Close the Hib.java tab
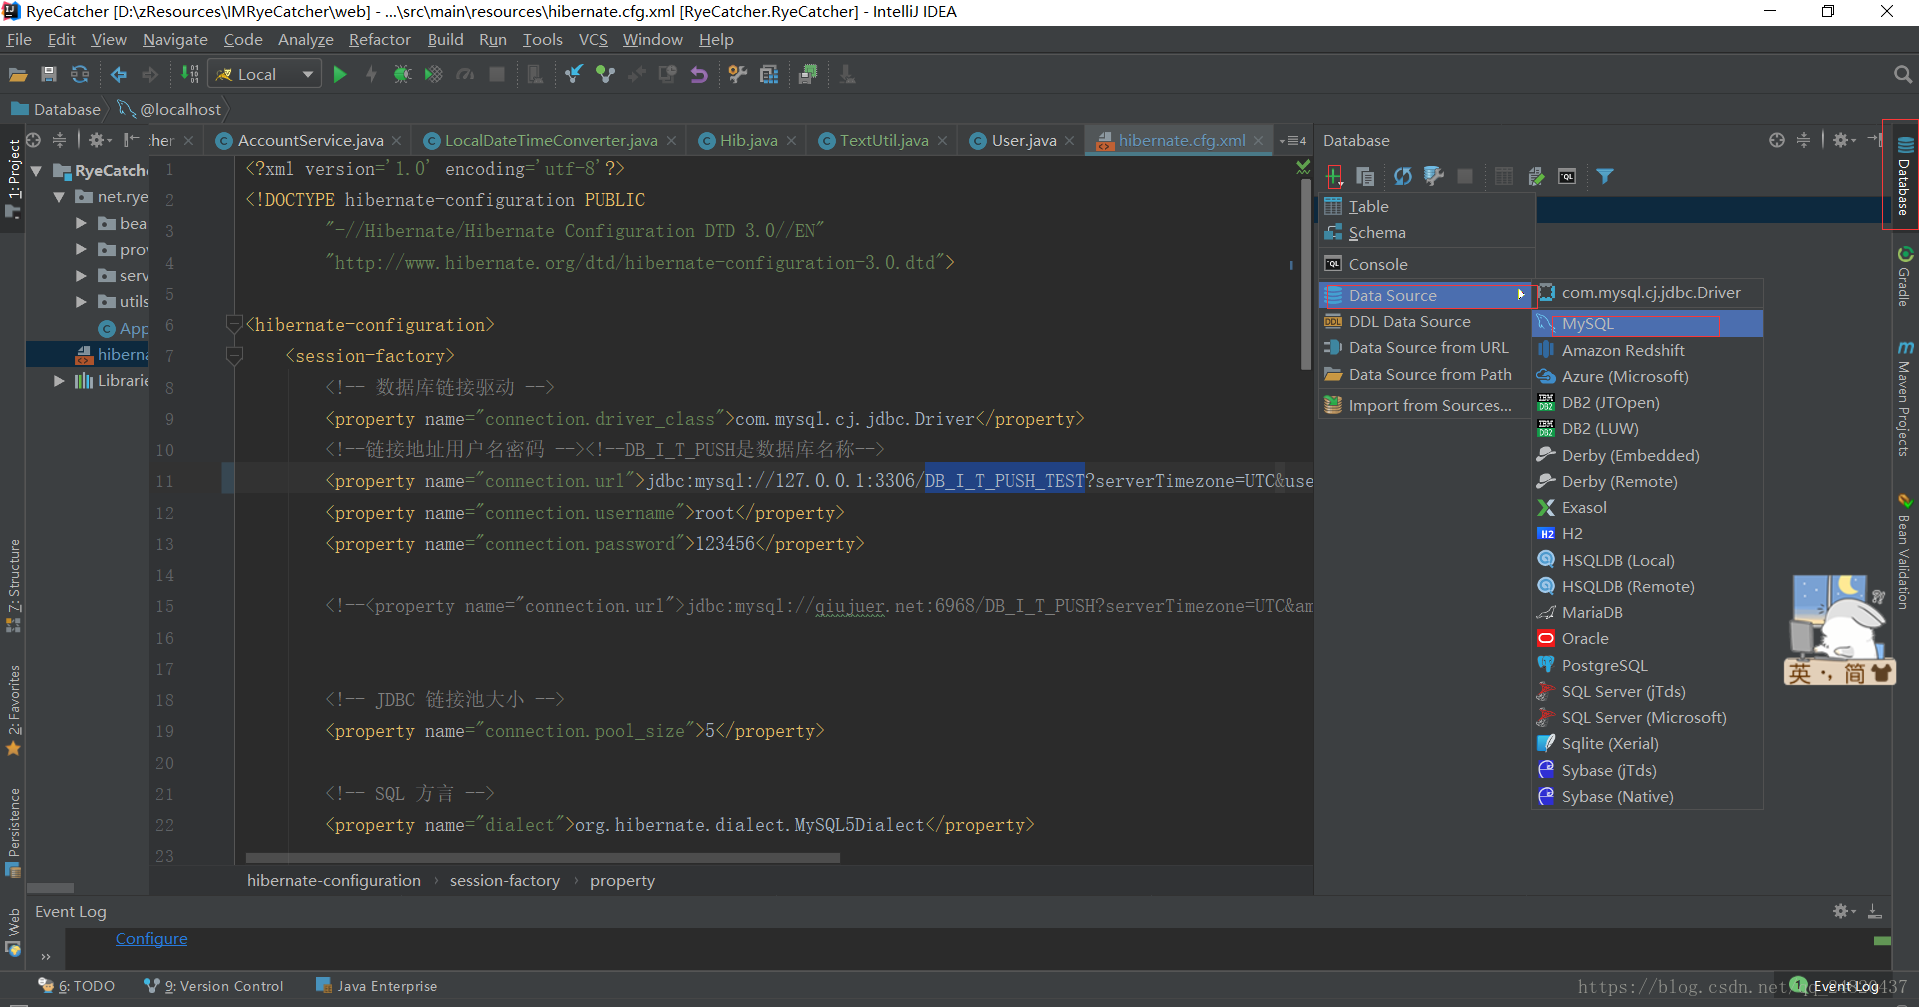The width and height of the screenshot is (1919, 1007). click(x=792, y=141)
